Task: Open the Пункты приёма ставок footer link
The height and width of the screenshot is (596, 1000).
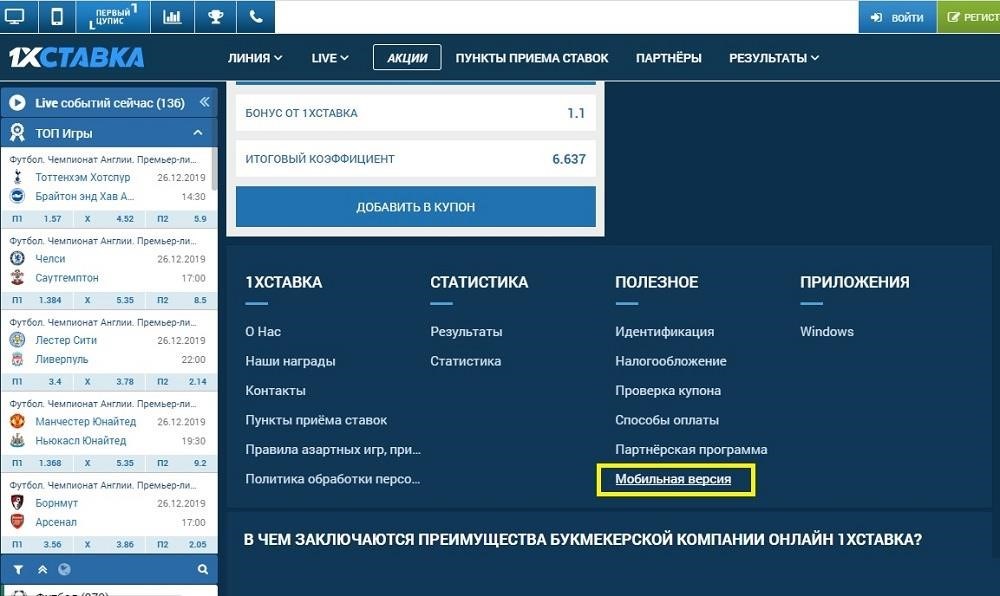Action: point(316,420)
